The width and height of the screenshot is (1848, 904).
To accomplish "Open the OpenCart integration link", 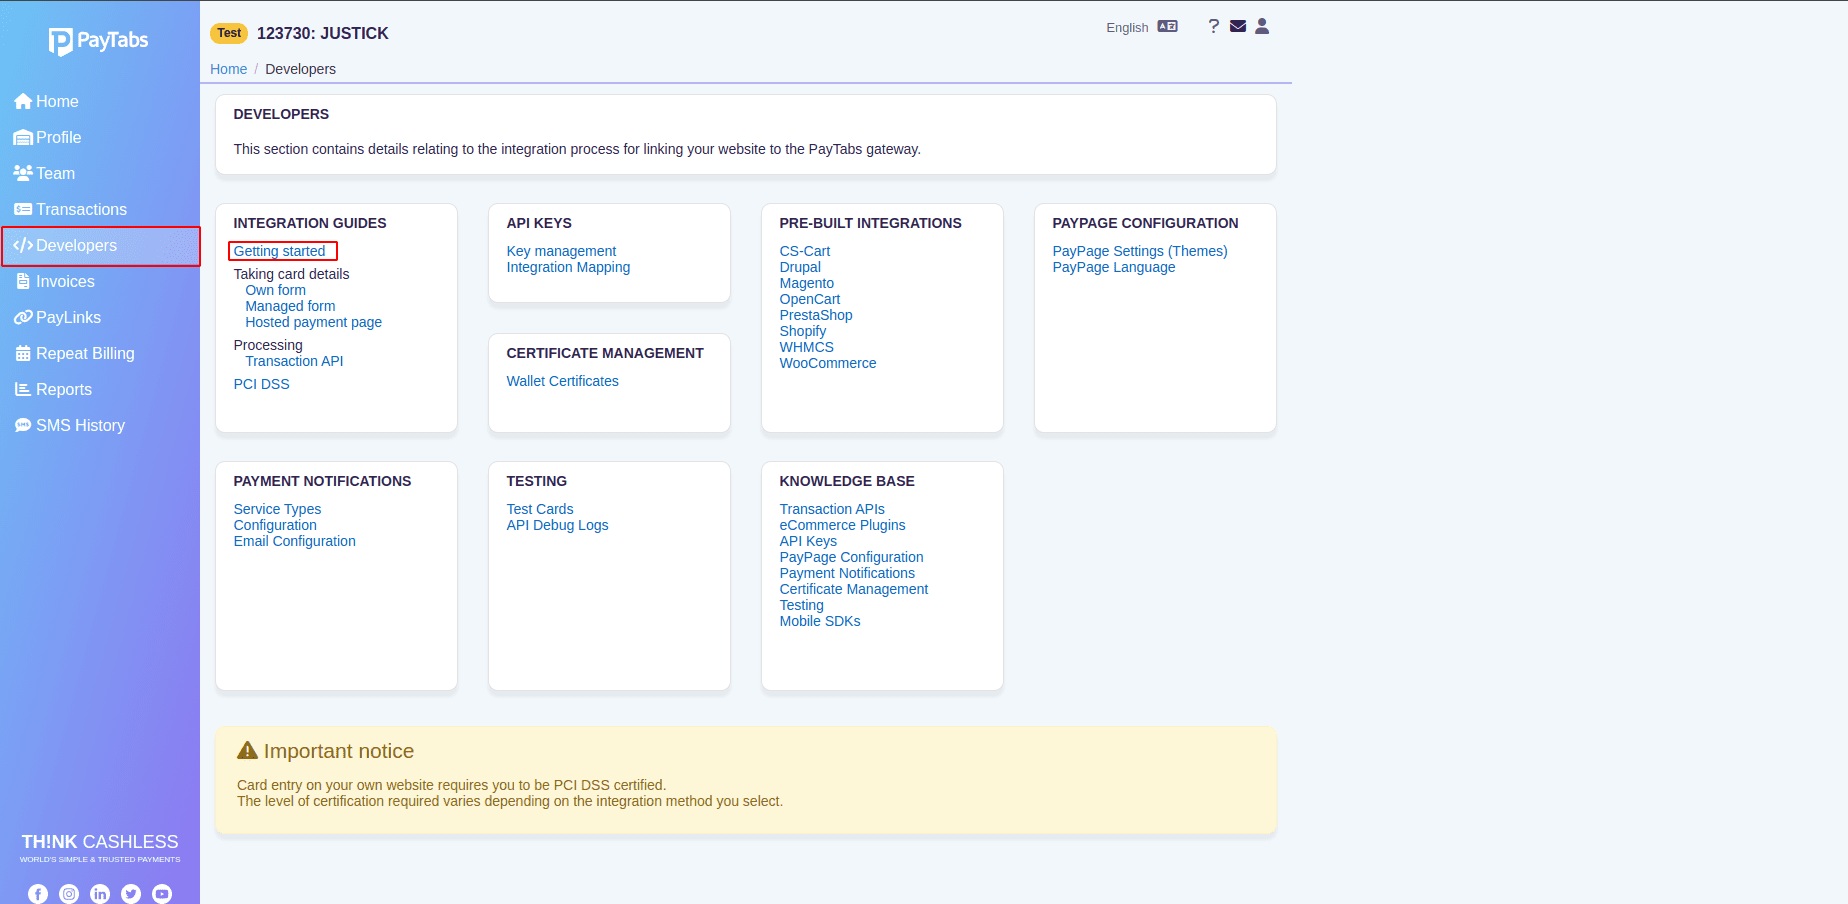I will click(x=810, y=299).
